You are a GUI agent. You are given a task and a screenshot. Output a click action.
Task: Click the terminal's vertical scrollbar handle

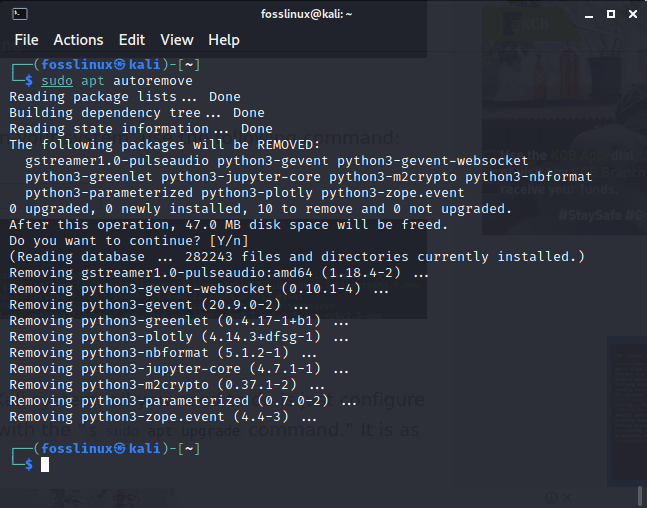[640, 495]
